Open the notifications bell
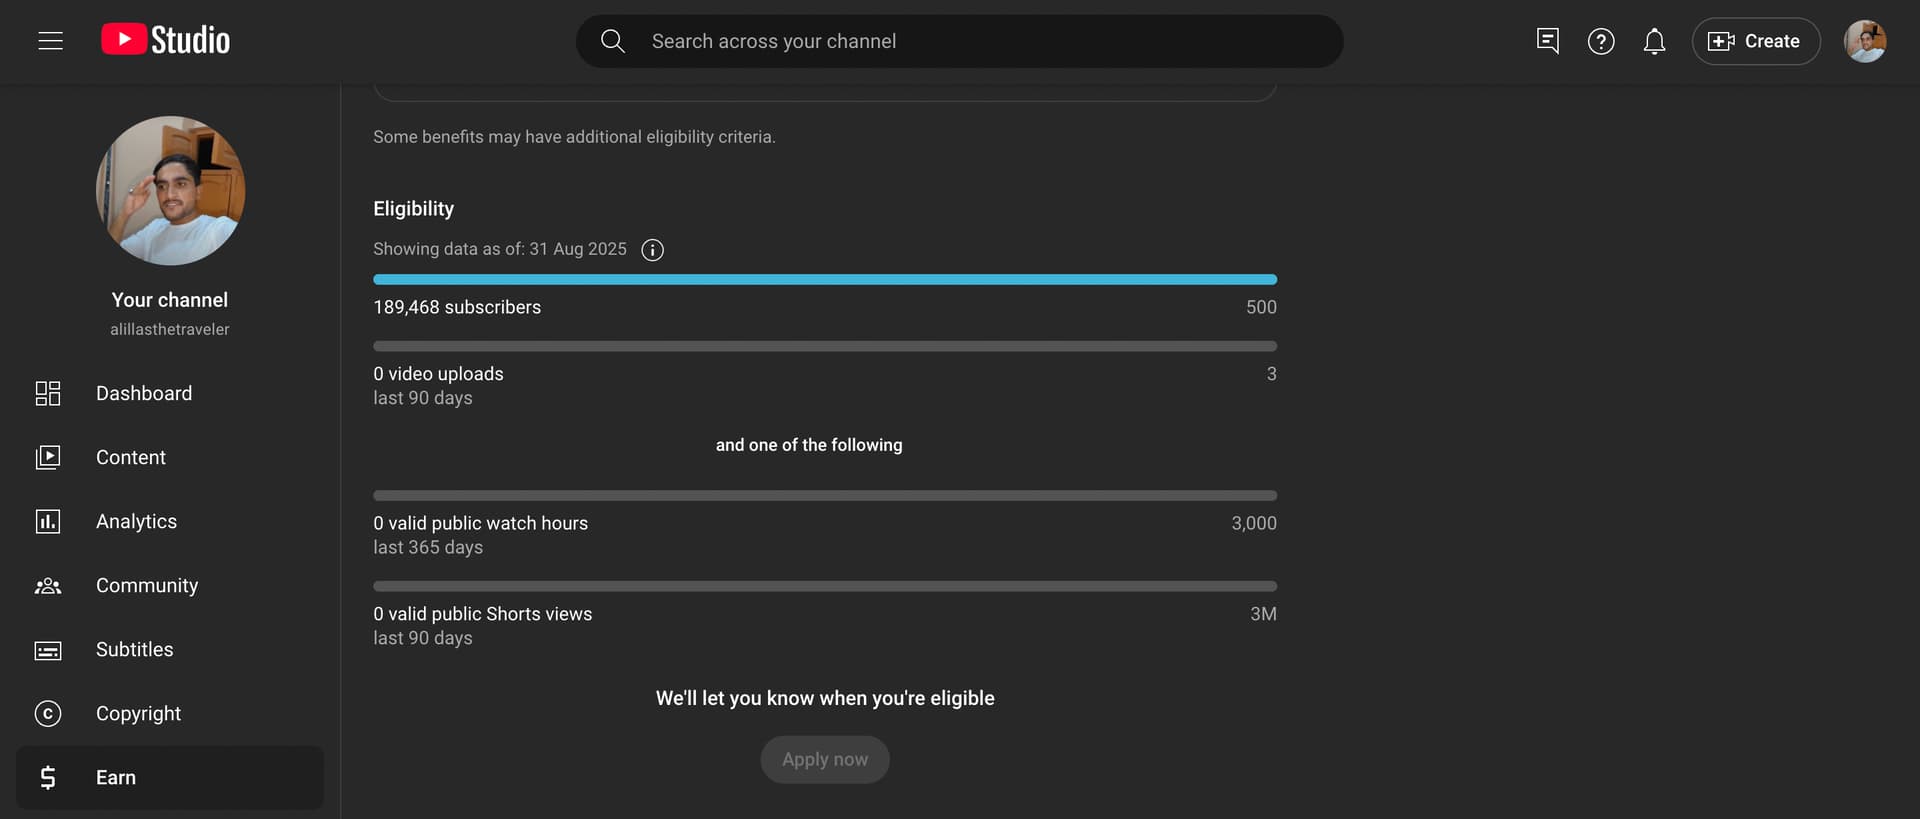This screenshot has height=819, width=1920. pos(1654,41)
